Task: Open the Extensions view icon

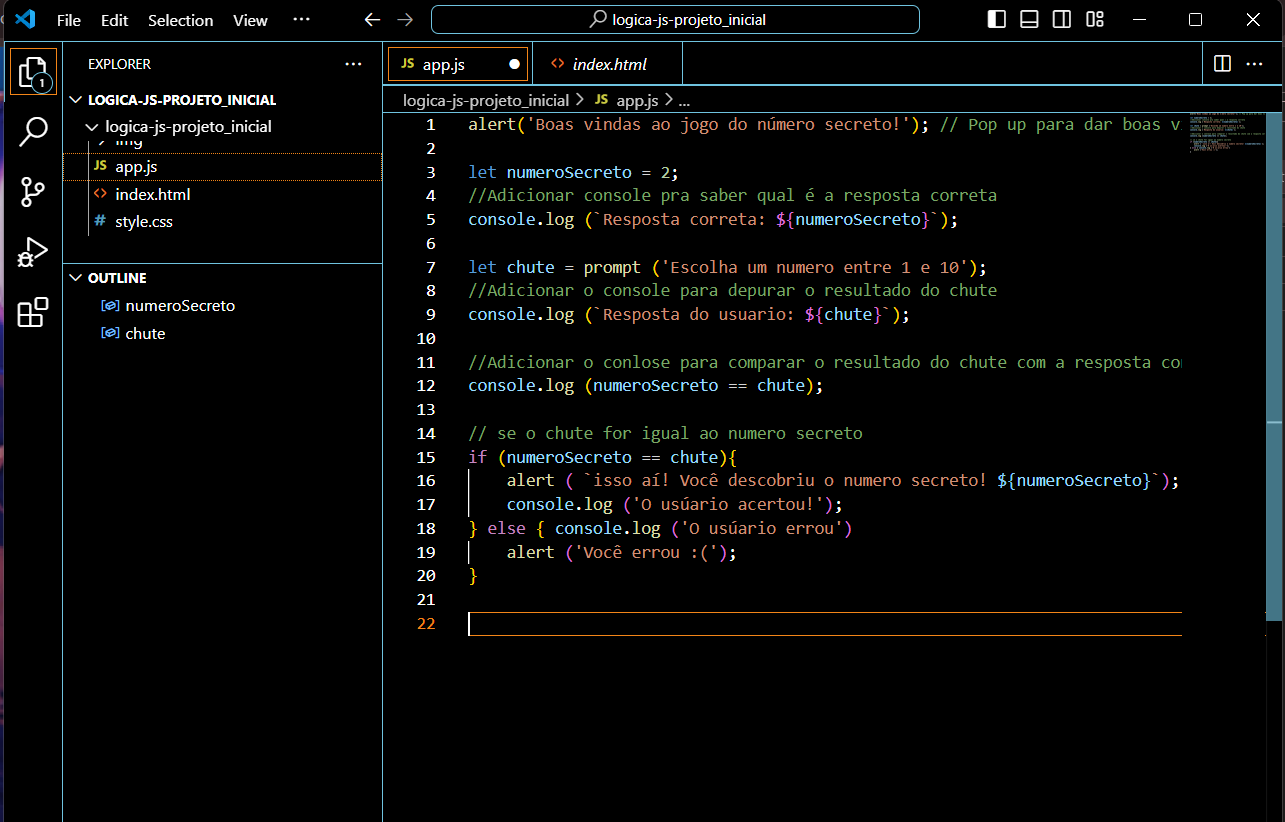Action: pyautogui.click(x=33, y=312)
